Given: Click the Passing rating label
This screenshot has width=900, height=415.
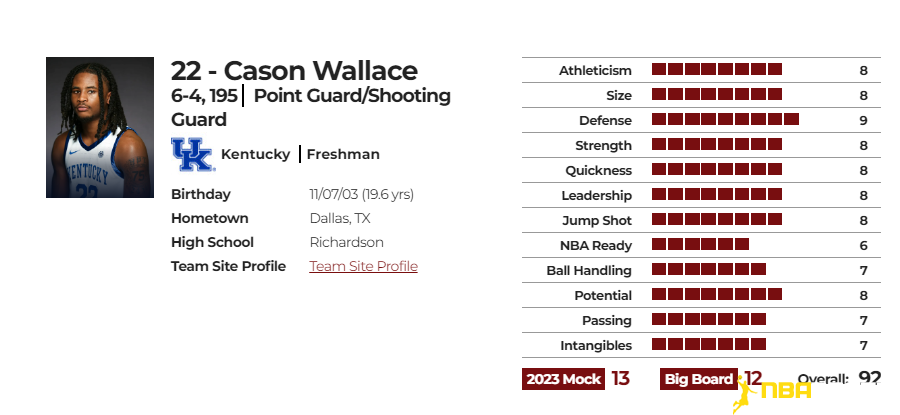Looking at the screenshot, I should pos(607,320).
